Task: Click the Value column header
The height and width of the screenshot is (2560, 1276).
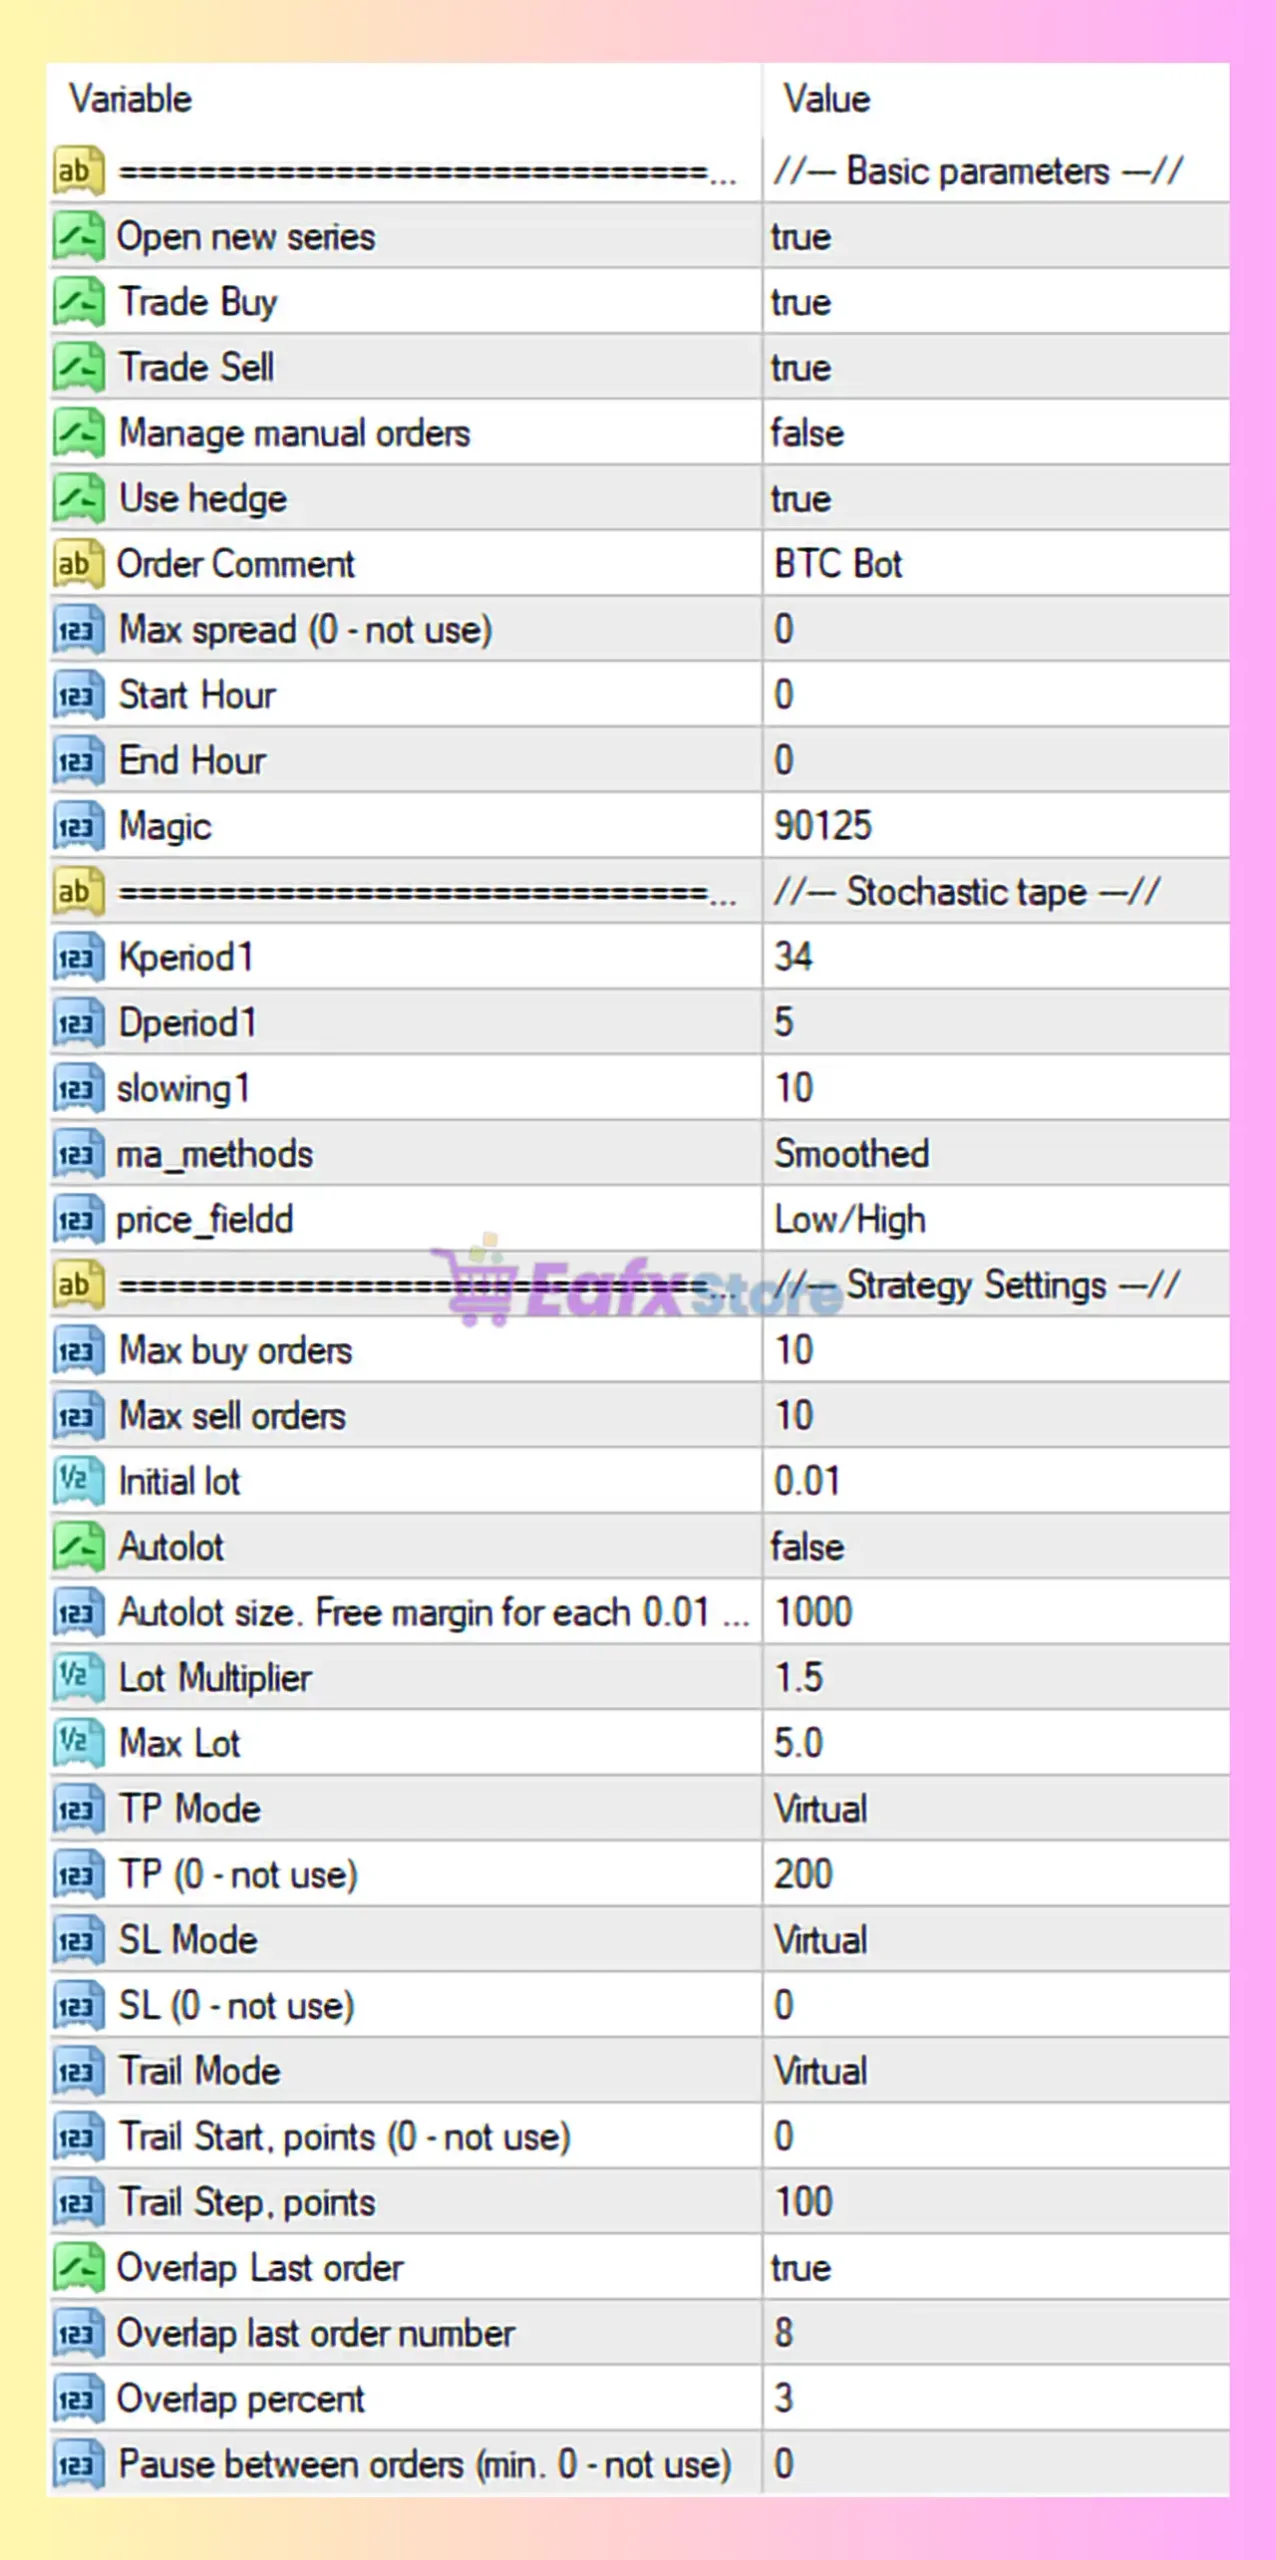Action: pos(826,99)
